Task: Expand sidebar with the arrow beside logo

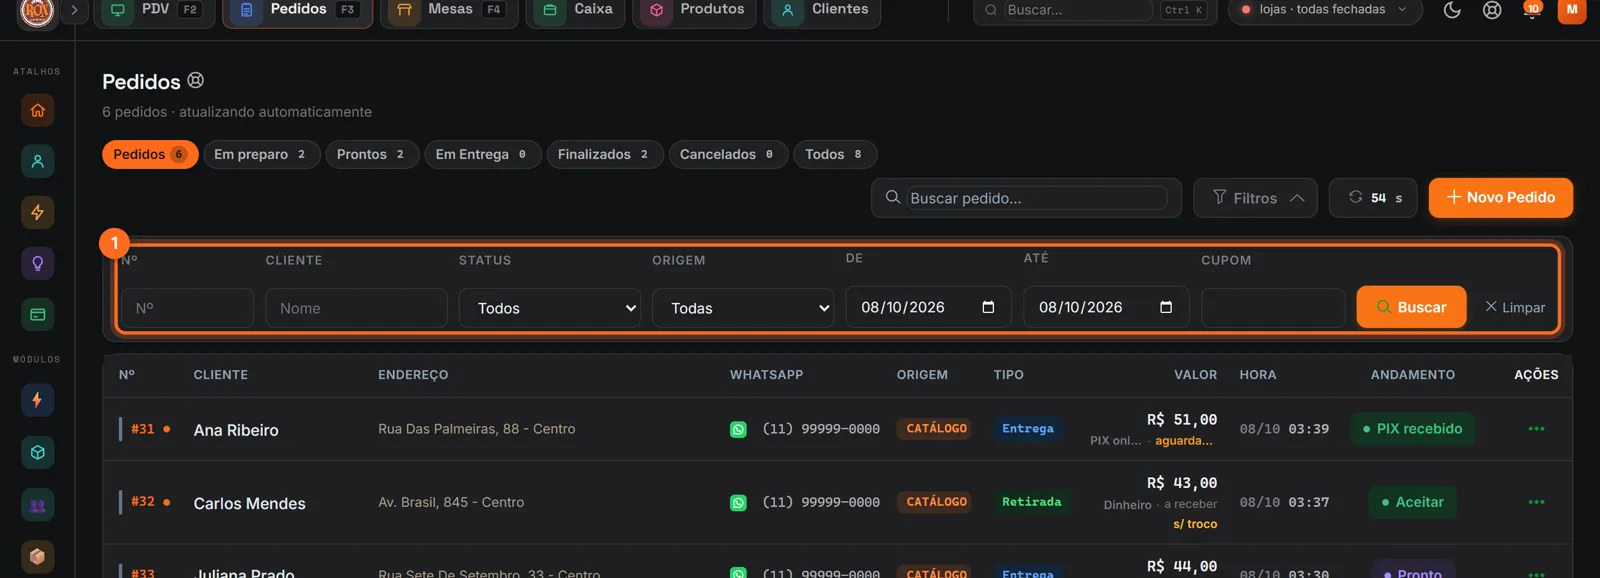Action: 74,10
